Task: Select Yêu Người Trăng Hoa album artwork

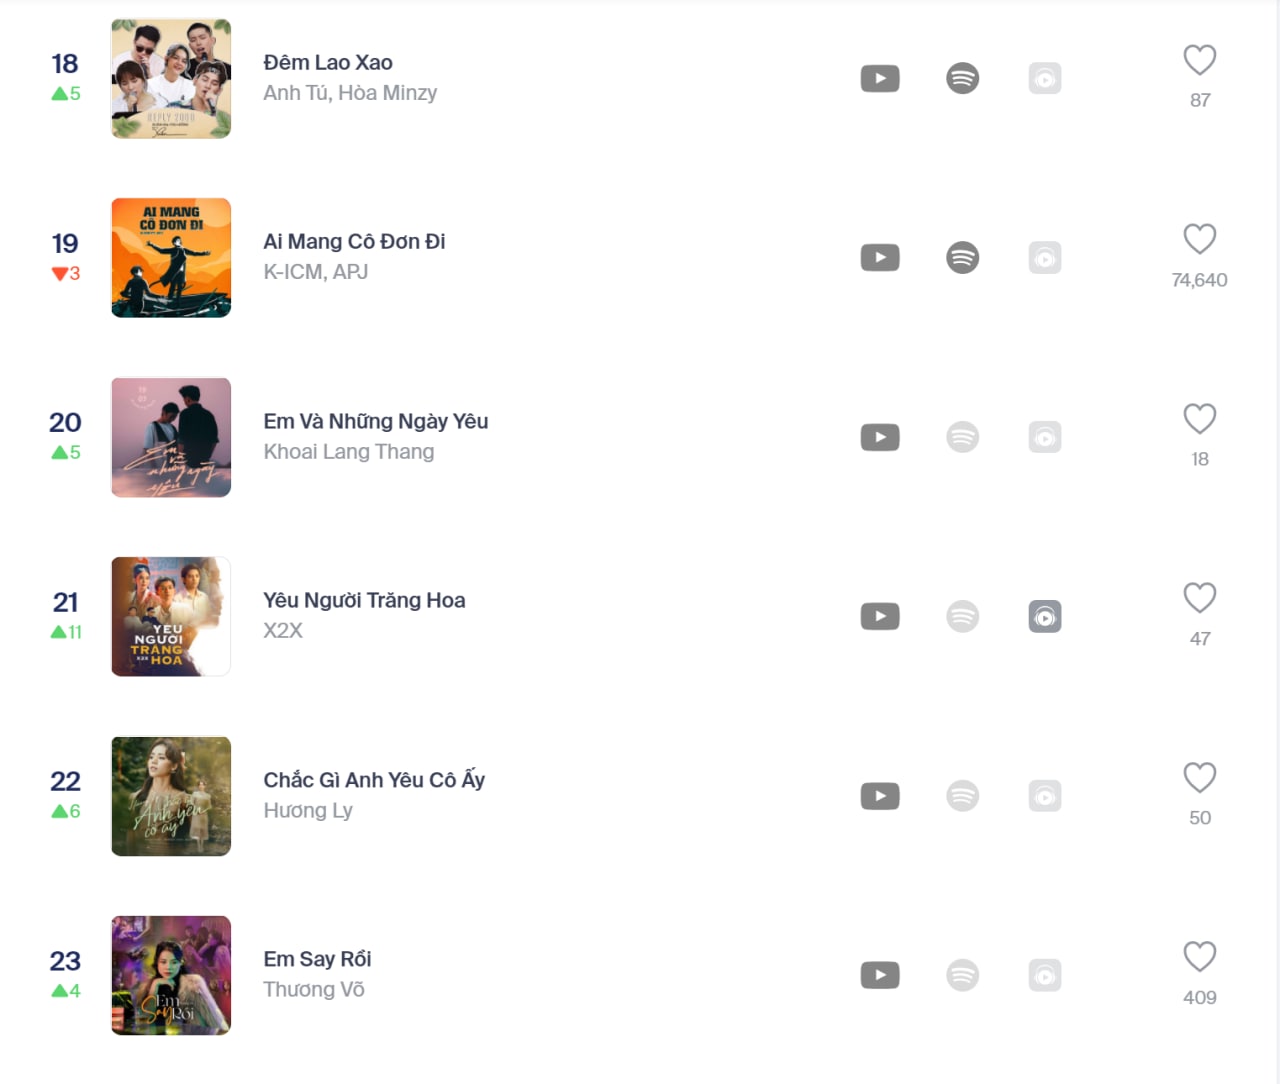Action: tap(171, 617)
